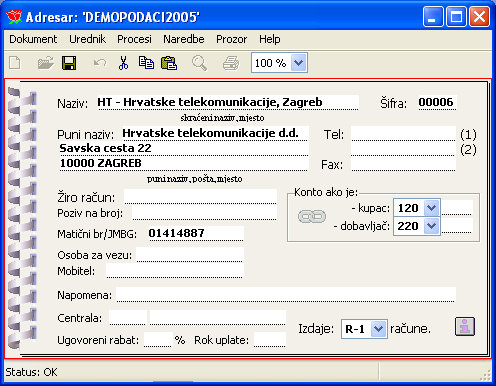The image size is (496, 386).
Task: Click the Rok uplate field
Action: 270,340
